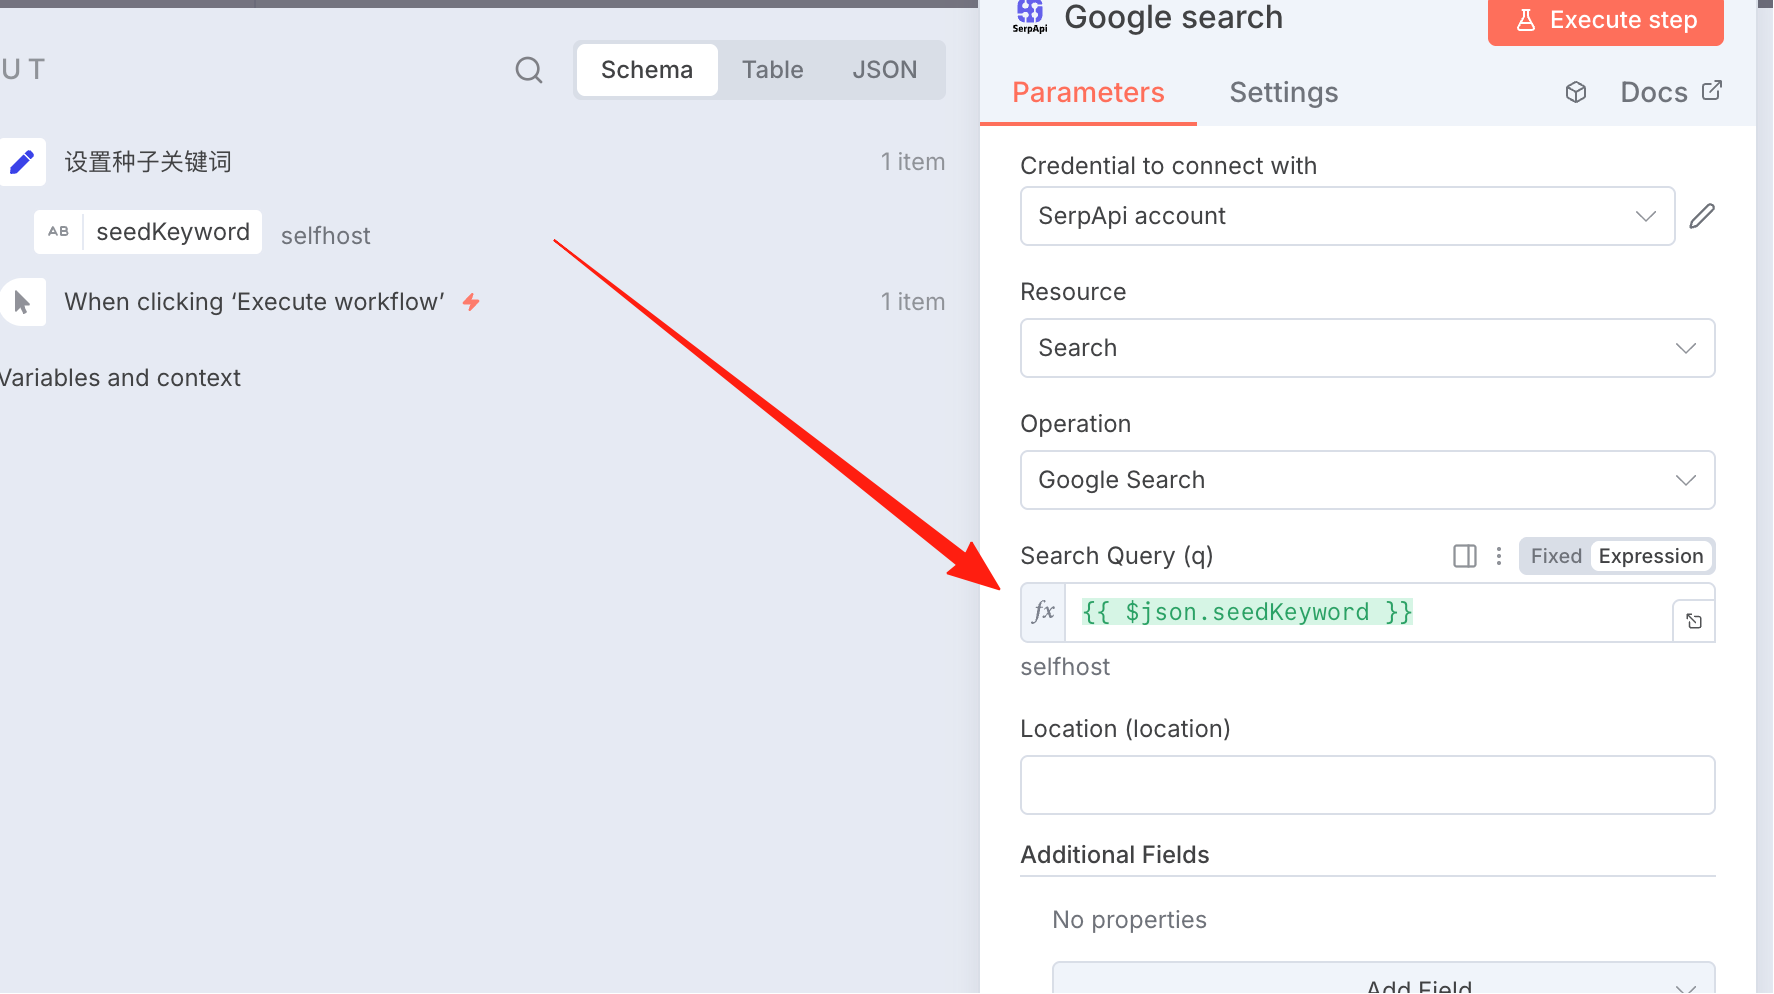Open expression editor via expand icon
Viewport: 1774px width, 994px height.
tap(1694, 622)
